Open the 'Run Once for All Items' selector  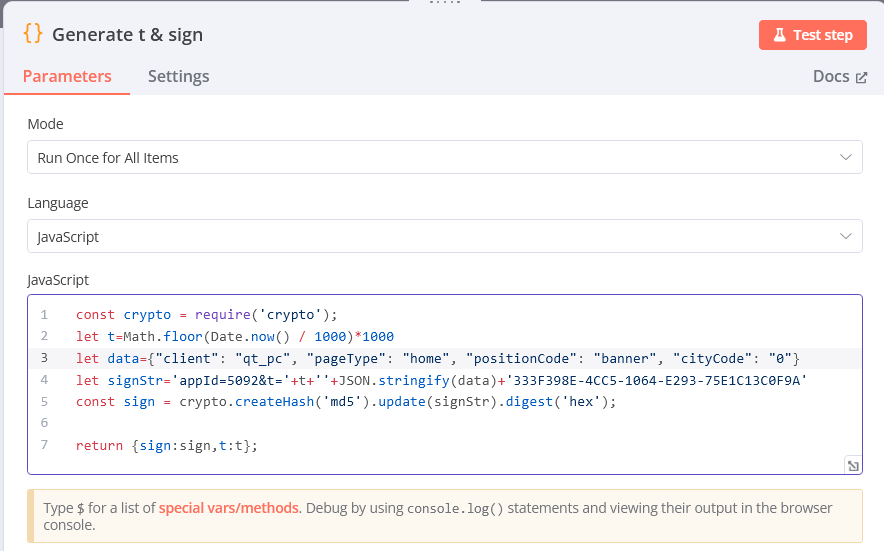pyautogui.click(x=430, y=157)
